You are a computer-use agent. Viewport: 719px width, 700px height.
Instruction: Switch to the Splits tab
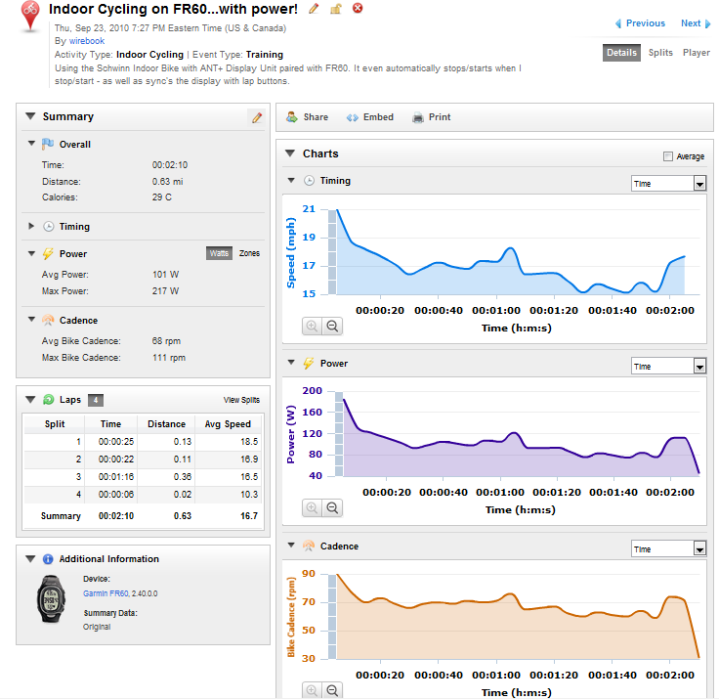point(660,53)
